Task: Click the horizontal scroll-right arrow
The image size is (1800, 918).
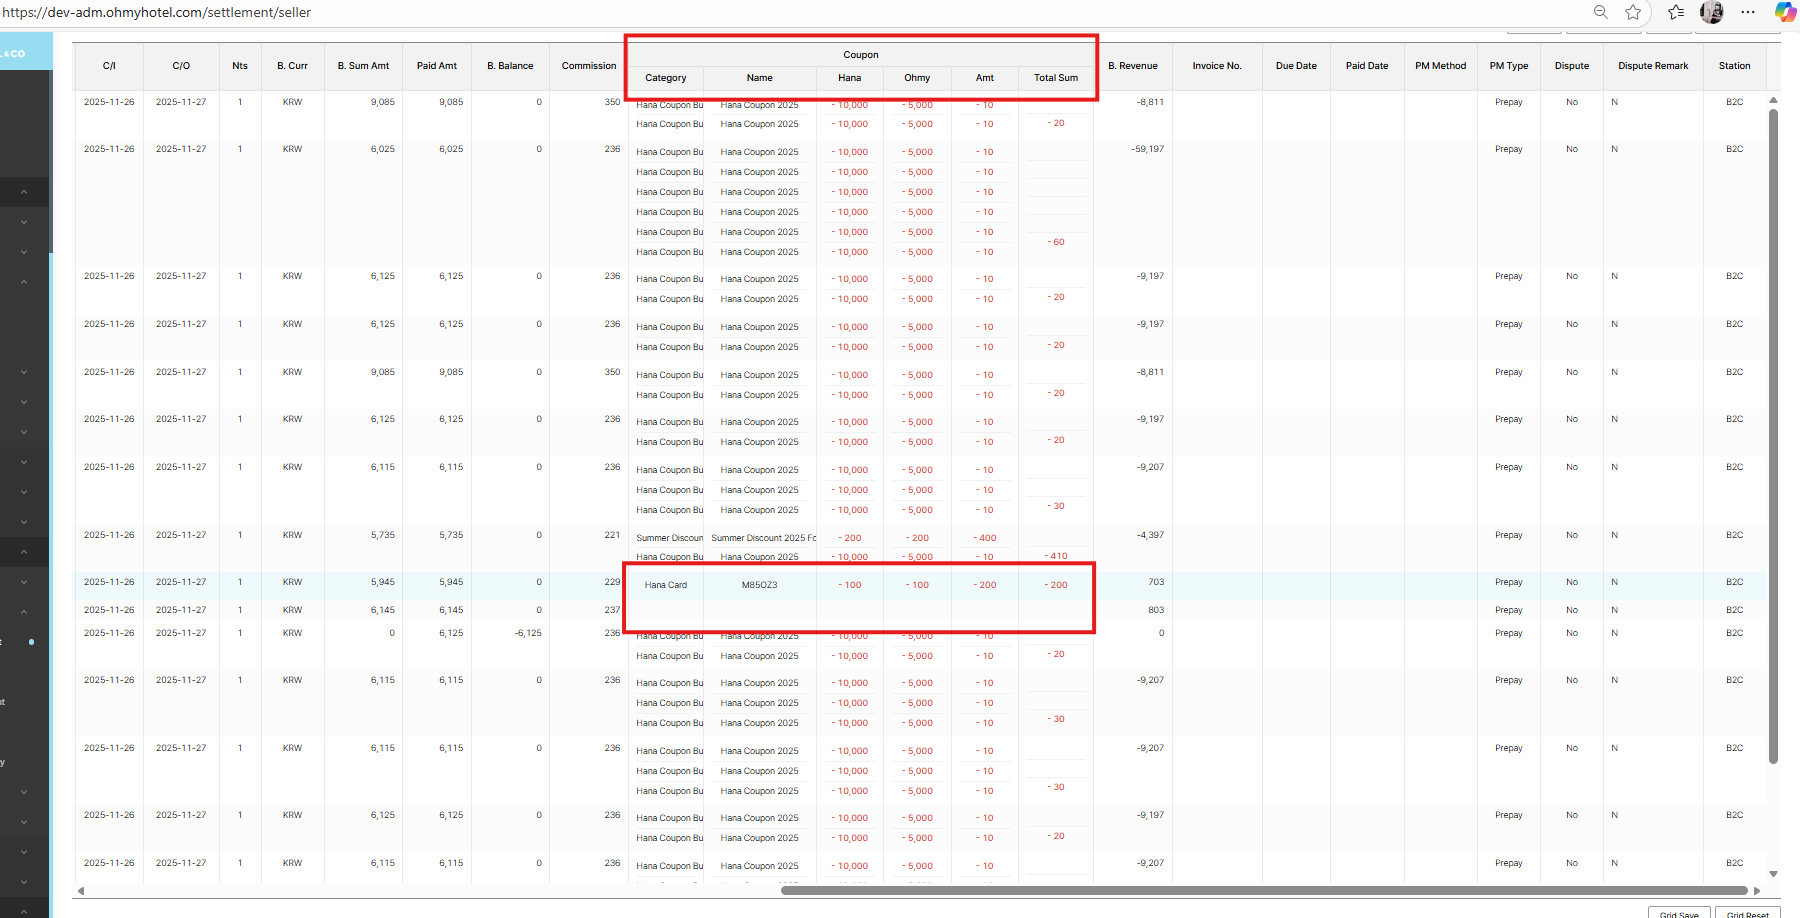Action: (x=1757, y=891)
